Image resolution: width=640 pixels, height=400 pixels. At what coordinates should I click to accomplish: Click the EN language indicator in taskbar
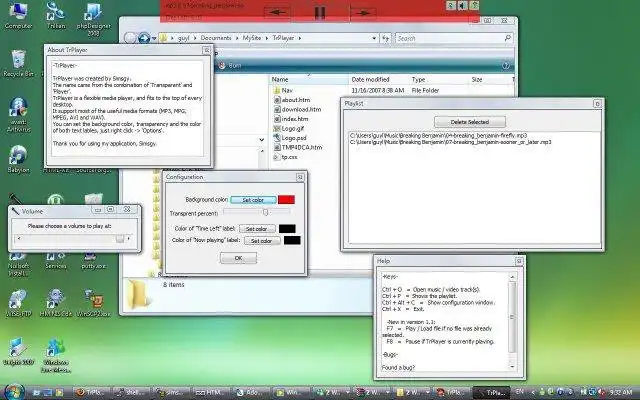(519, 392)
